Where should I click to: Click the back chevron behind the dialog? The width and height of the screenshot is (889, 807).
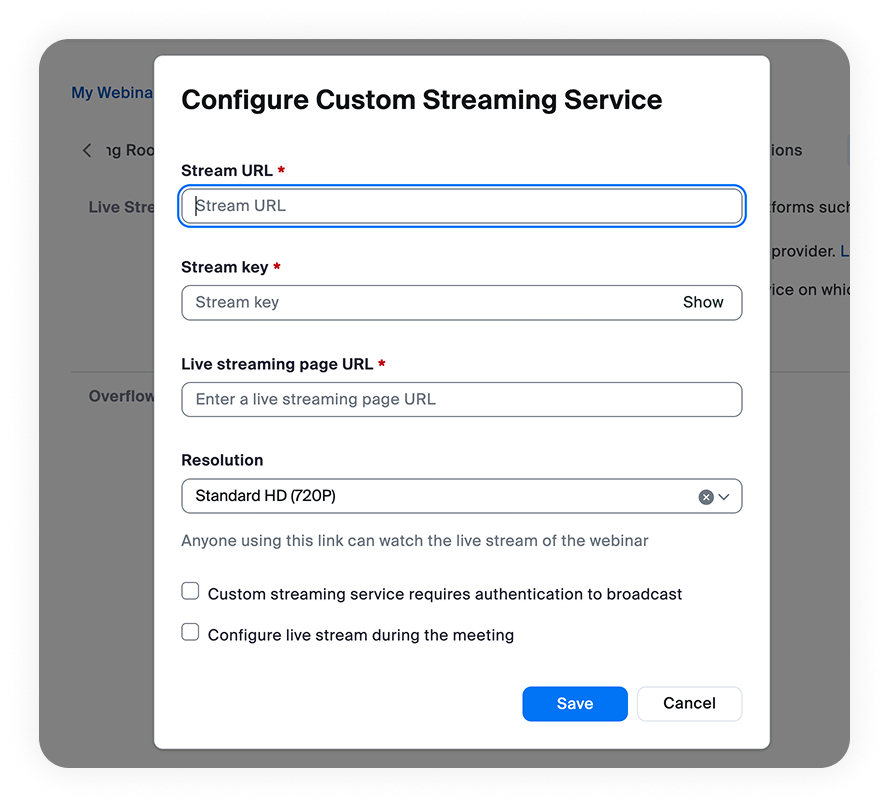tap(87, 150)
